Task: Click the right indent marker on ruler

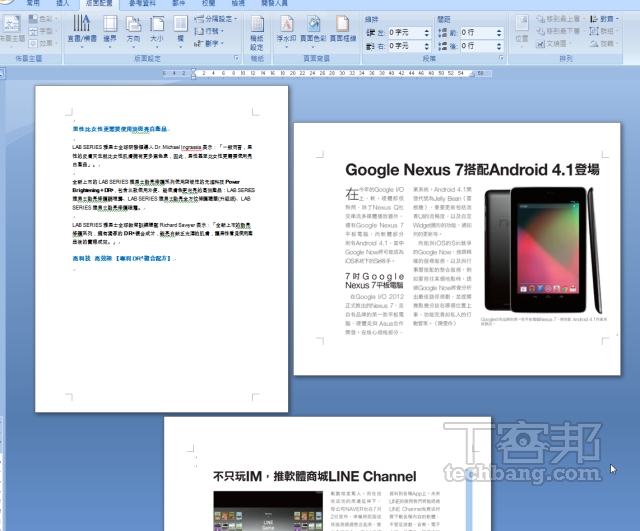Action: click(472, 74)
